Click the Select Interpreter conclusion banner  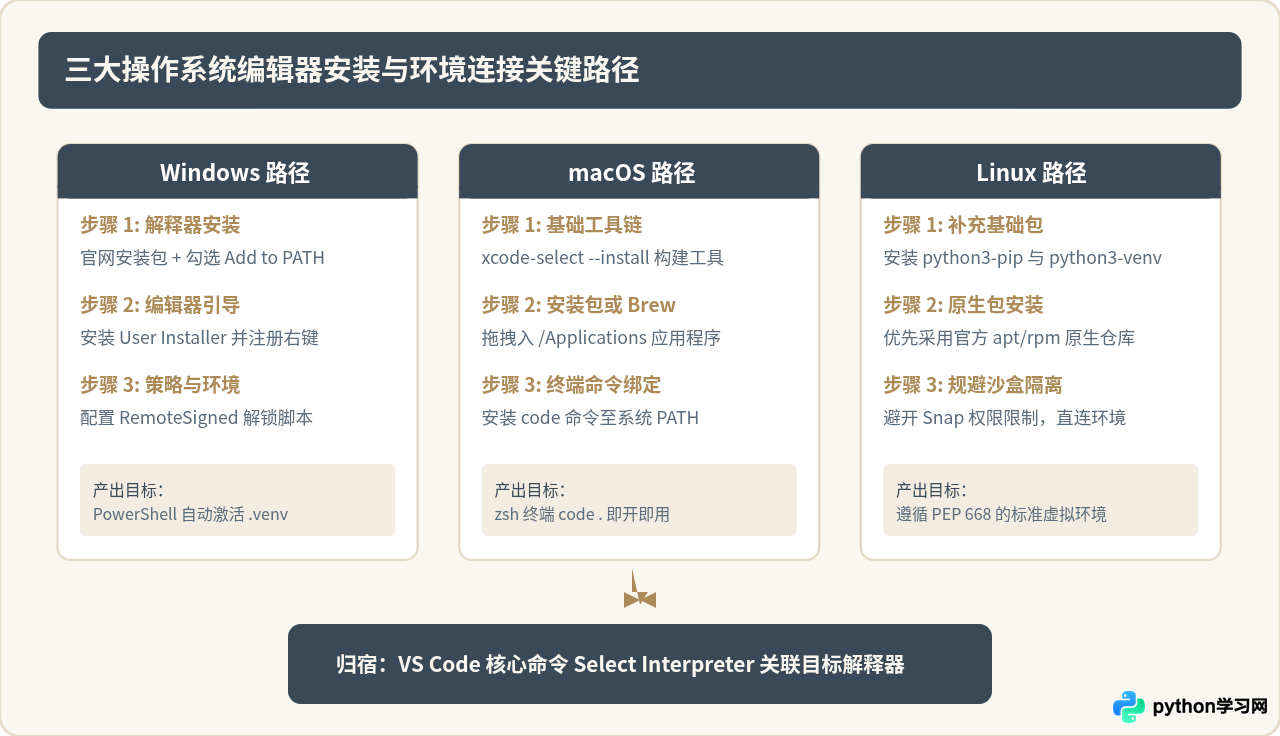(640, 664)
